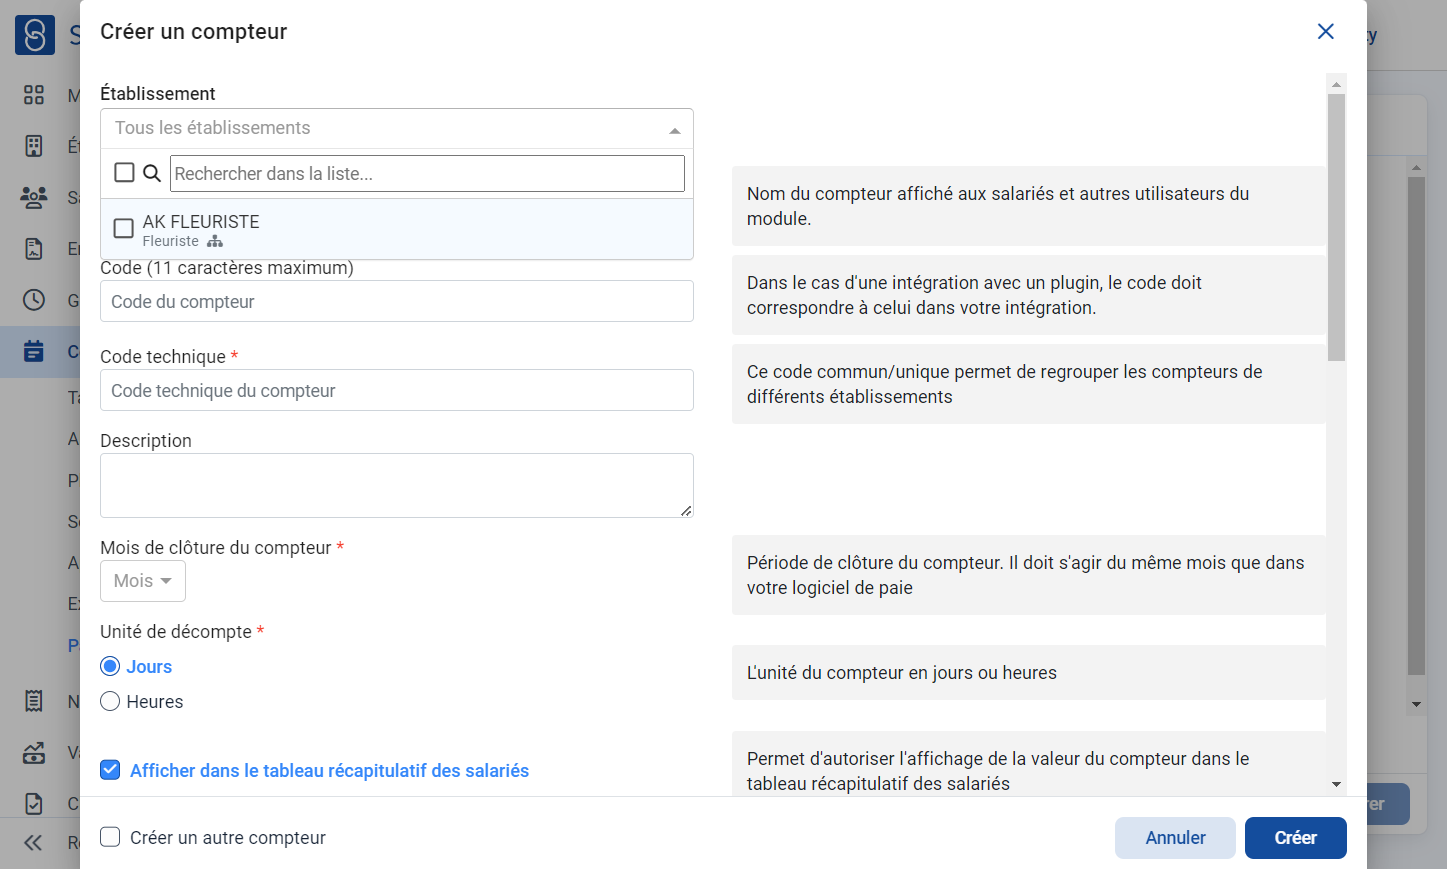
Task: Uncheck Afficher dans le tableau récapitulatif
Action: point(110,770)
